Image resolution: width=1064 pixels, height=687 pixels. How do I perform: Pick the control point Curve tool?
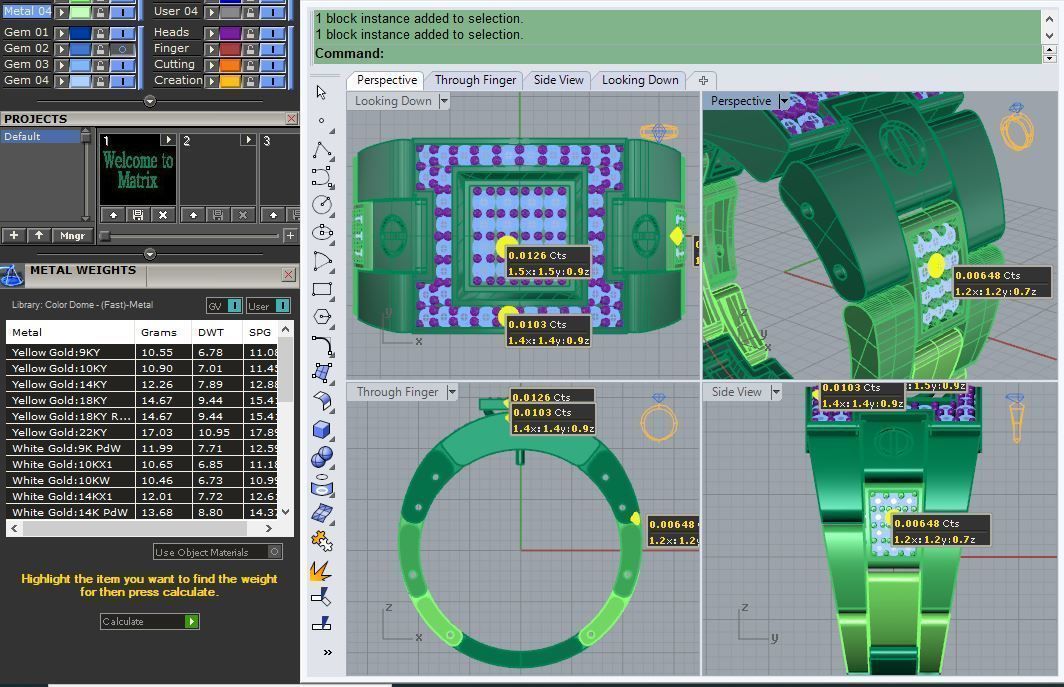pos(322,177)
